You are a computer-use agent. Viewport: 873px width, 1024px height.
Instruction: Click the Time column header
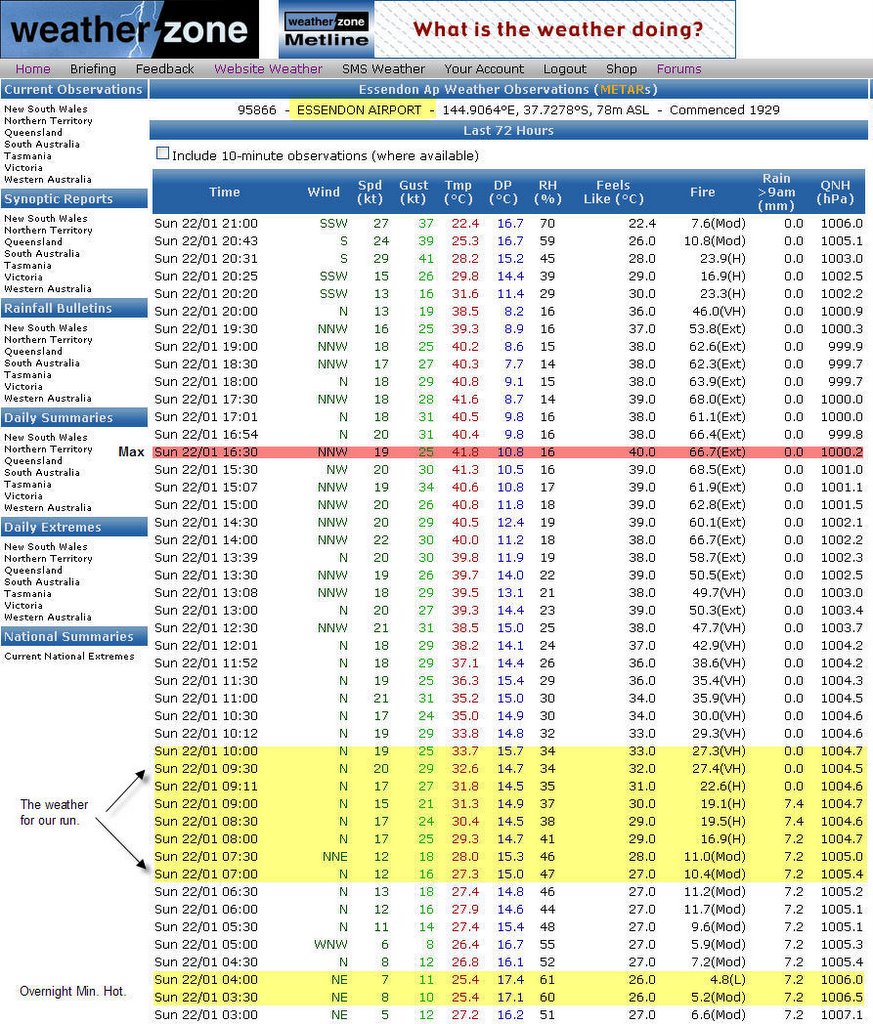point(224,192)
